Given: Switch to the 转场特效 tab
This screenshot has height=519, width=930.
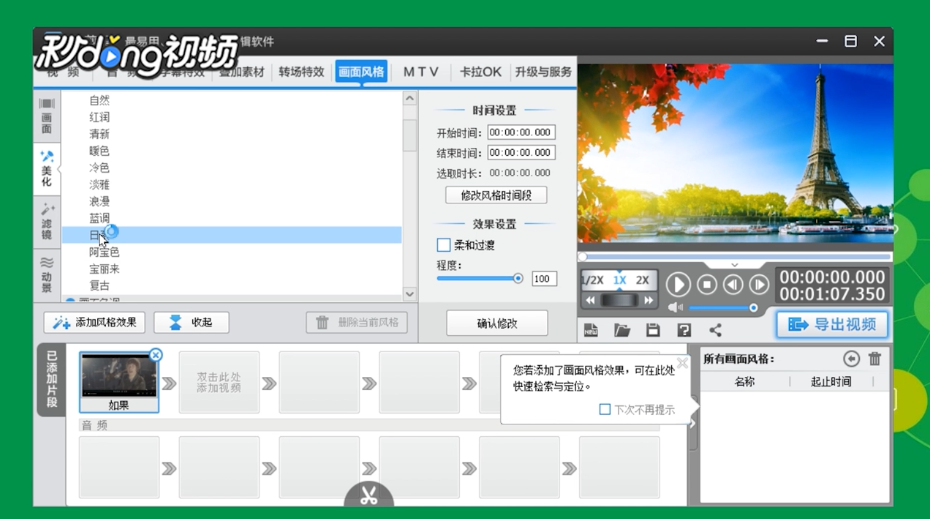Looking at the screenshot, I should click(x=301, y=72).
